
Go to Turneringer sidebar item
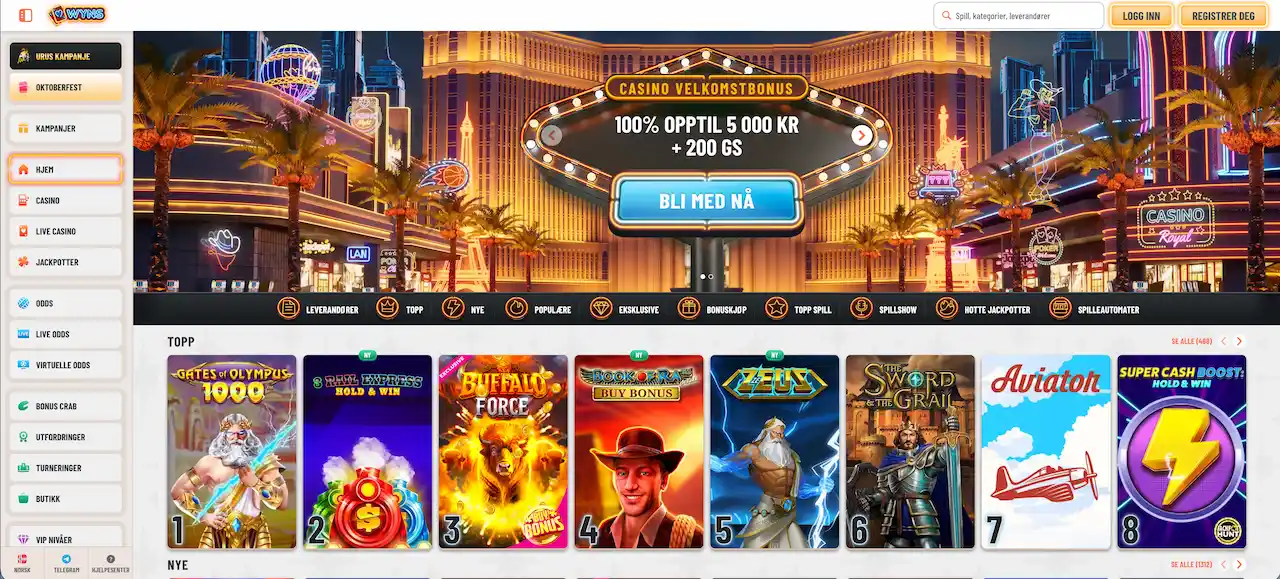click(66, 467)
